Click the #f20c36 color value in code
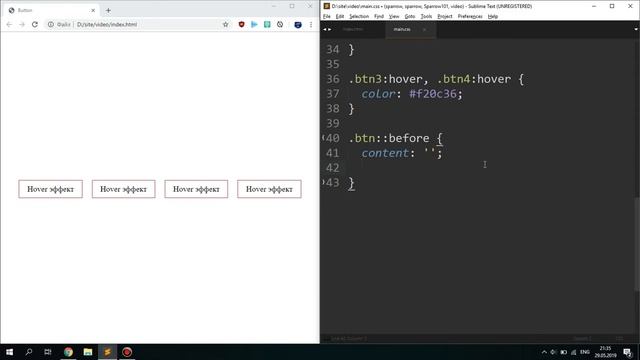The width and height of the screenshot is (640, 360). tap(433, 94)
